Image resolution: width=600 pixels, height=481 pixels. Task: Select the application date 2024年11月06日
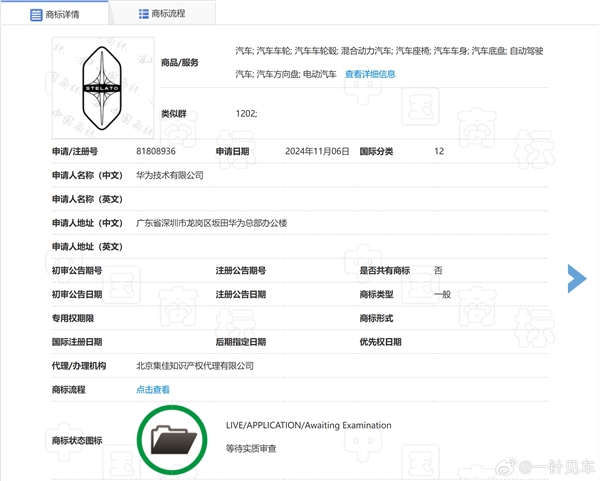point(317,152)
